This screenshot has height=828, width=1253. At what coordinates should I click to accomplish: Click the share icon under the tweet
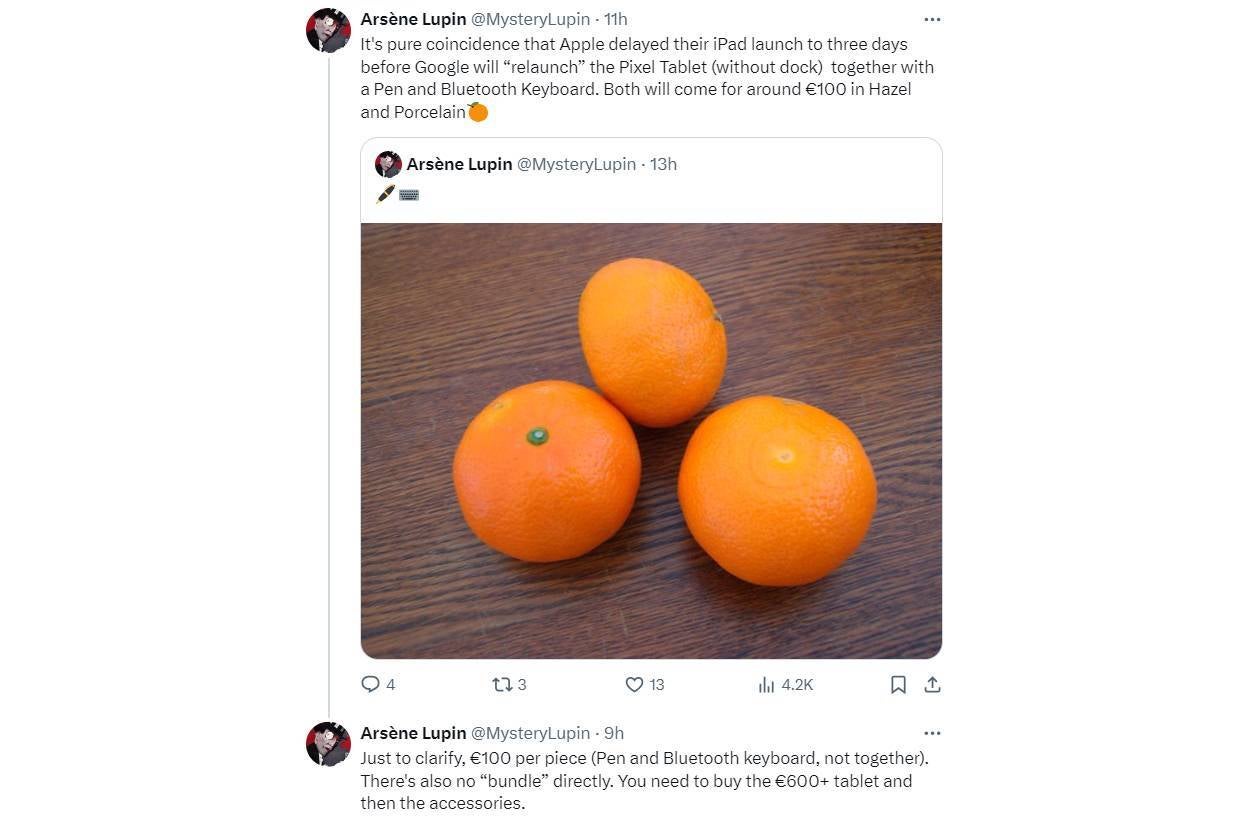[x=932, y=684]
